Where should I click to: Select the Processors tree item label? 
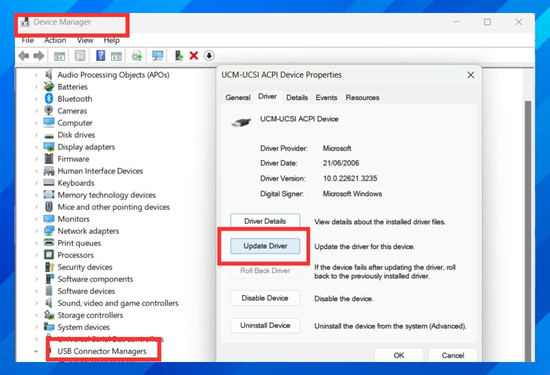coord(75,255)
